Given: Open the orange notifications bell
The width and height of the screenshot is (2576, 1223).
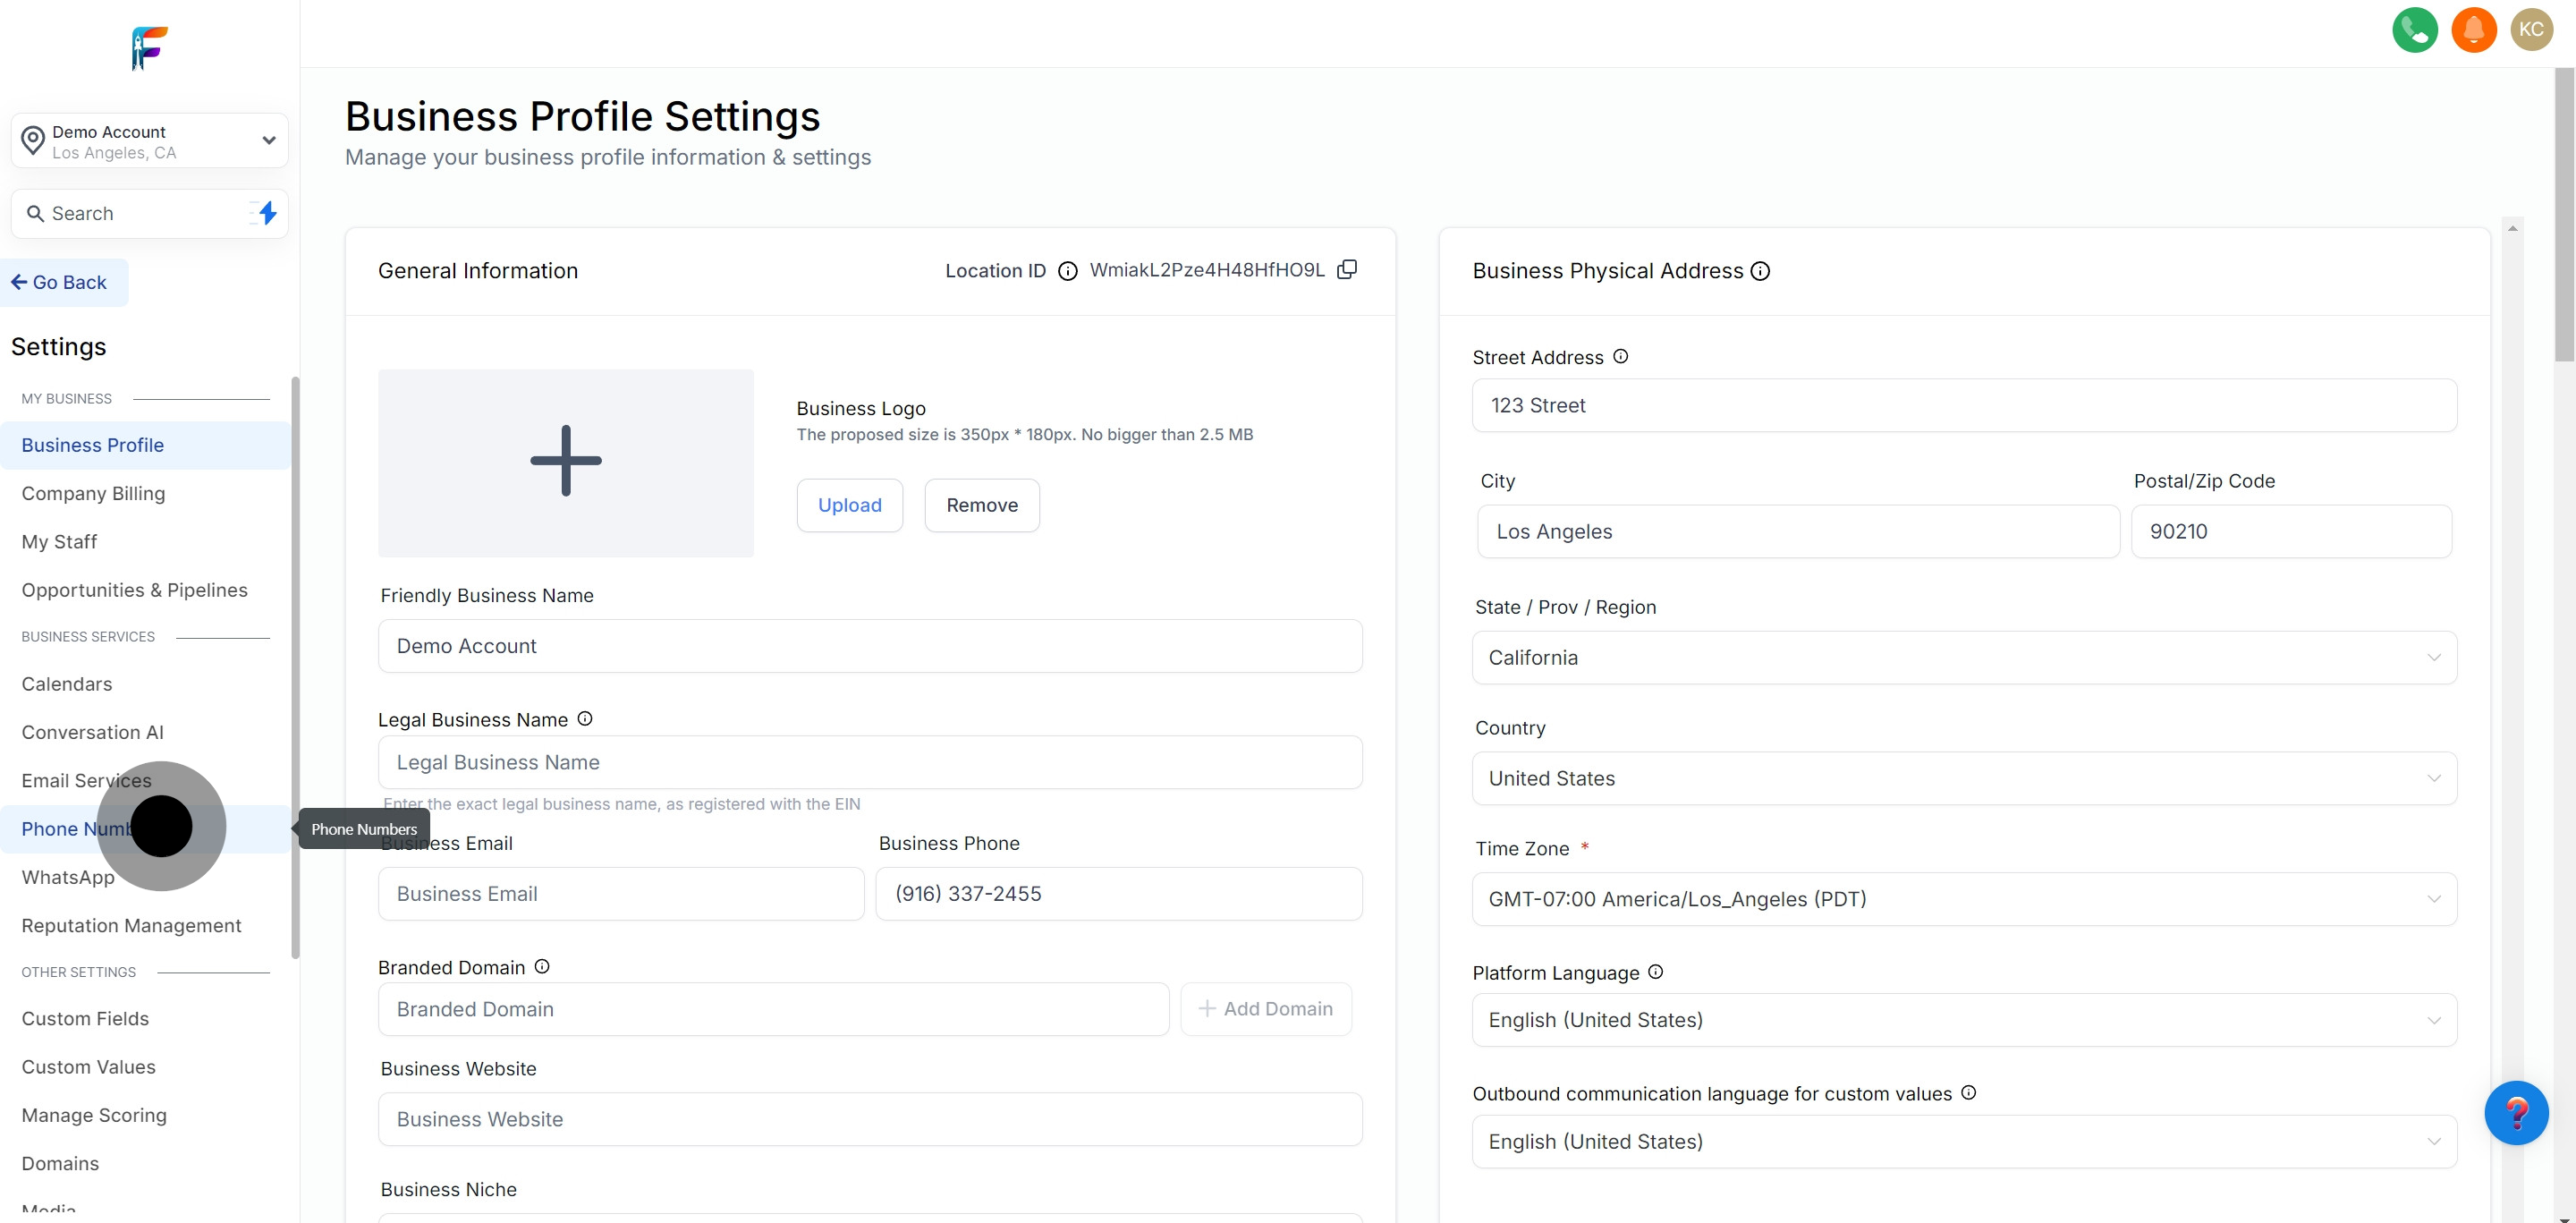Looking at the screenshot, I should 2473,30.
